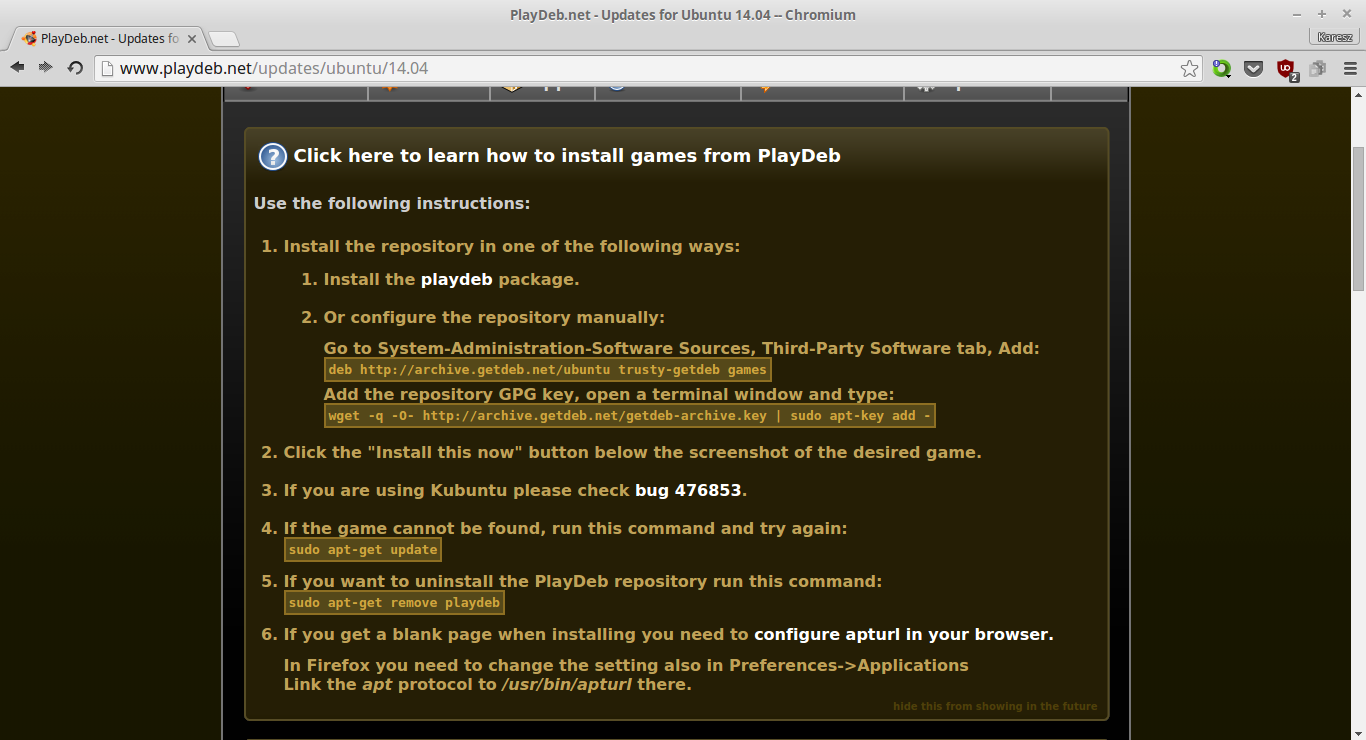Close the PlayDeb.net tab
The height and width of the screenshot is (740, 1366).
(190, 38)
